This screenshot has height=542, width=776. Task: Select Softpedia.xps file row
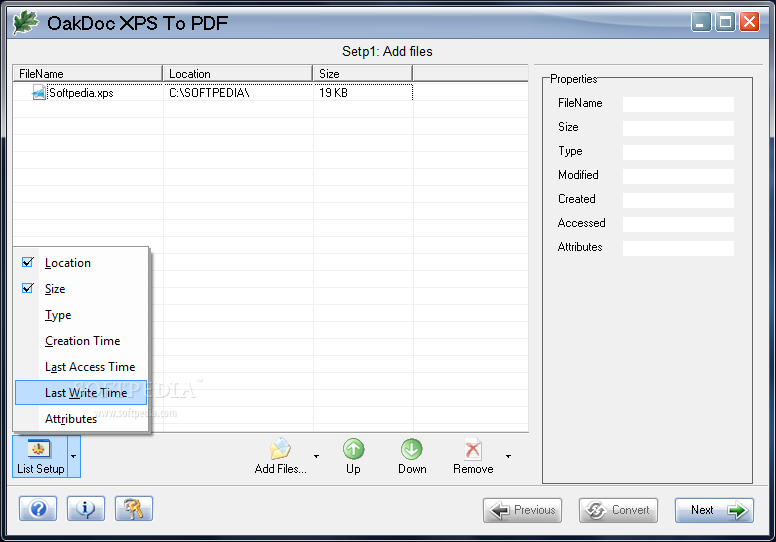(213, 93)
